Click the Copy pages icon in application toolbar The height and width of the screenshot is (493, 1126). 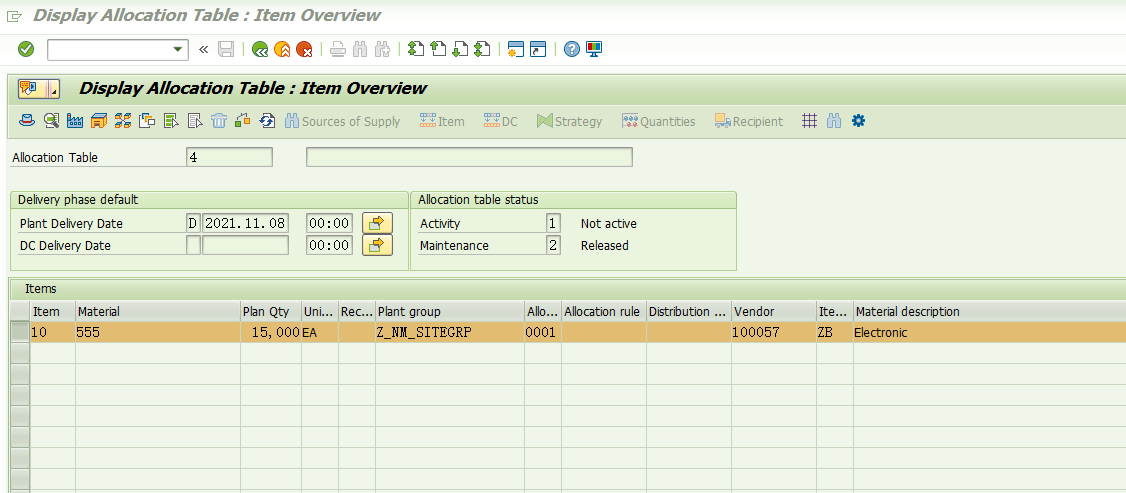point(147,121)
